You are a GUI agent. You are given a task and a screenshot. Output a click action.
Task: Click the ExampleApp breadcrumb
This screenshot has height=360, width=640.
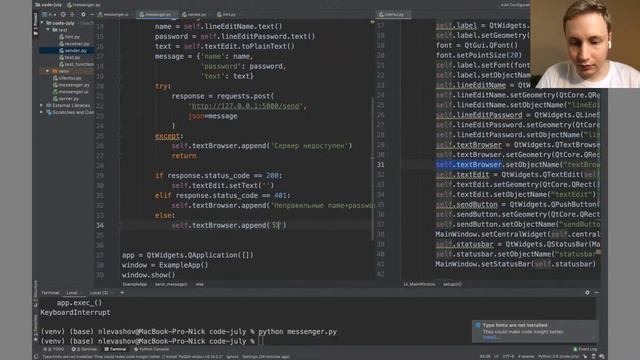click(x=135, y=284)
